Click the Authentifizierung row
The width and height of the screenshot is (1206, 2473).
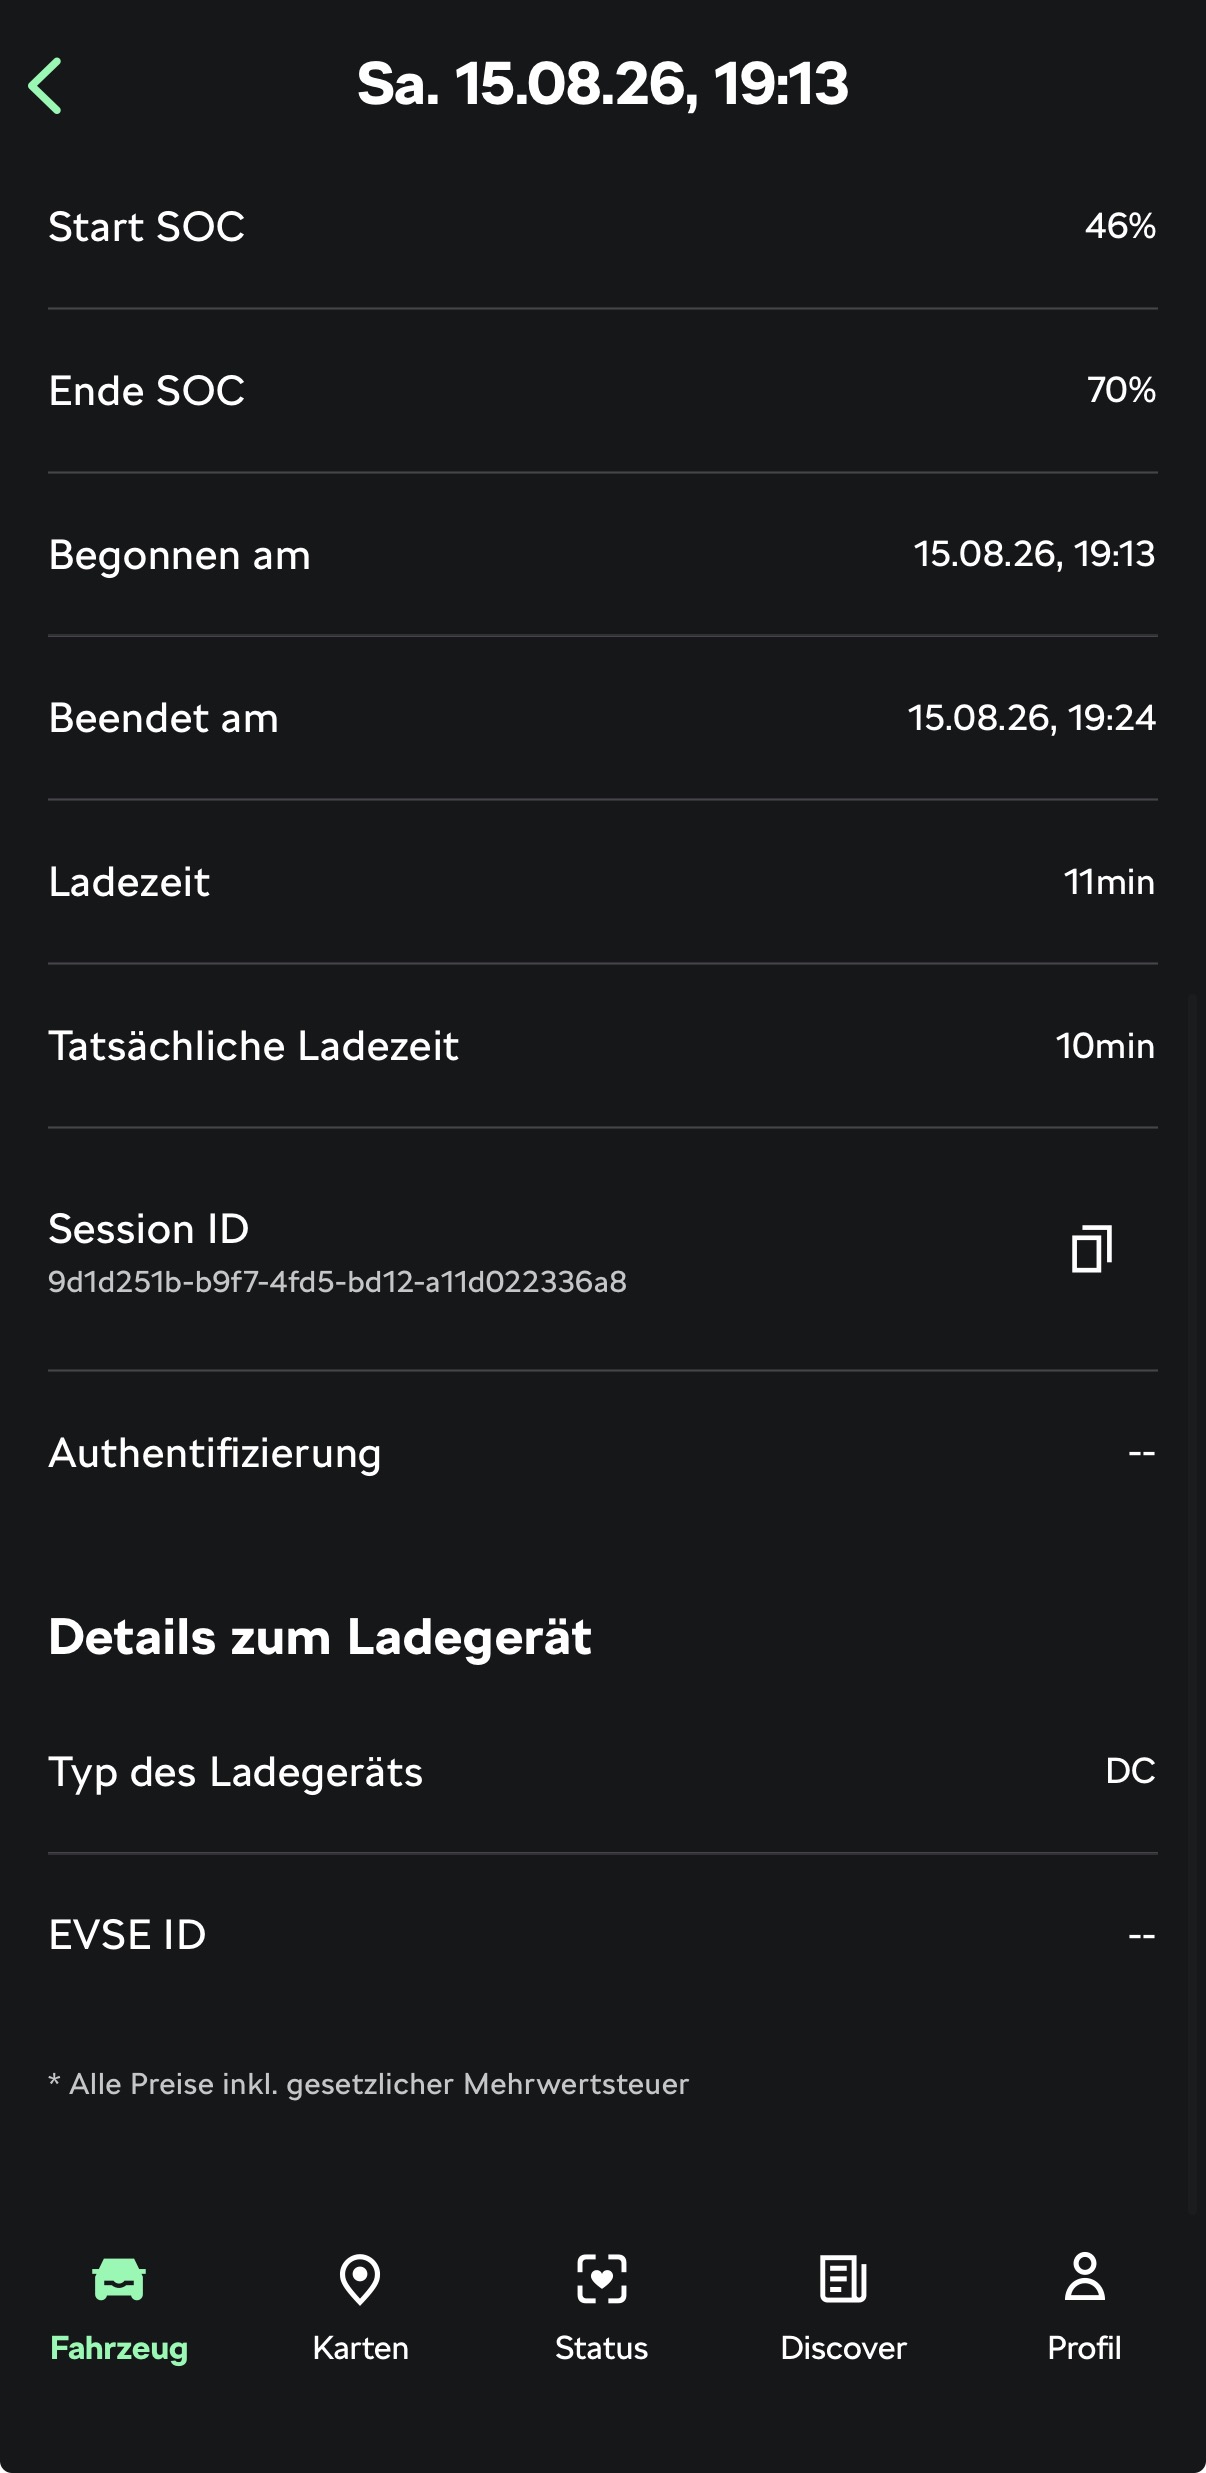pyautogui.click(x=603, y=1453)
